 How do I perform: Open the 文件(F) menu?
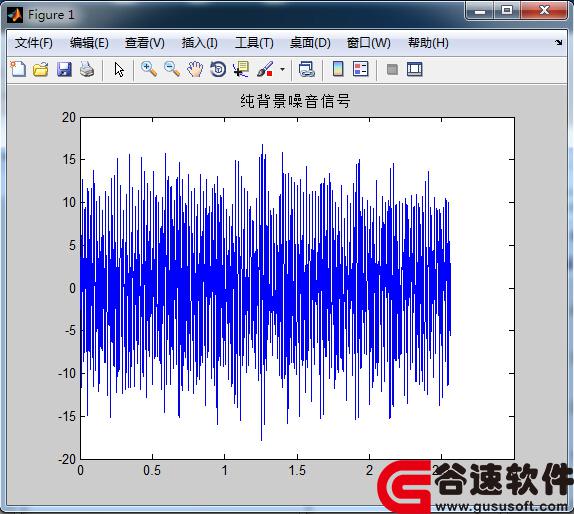[34, 43]
